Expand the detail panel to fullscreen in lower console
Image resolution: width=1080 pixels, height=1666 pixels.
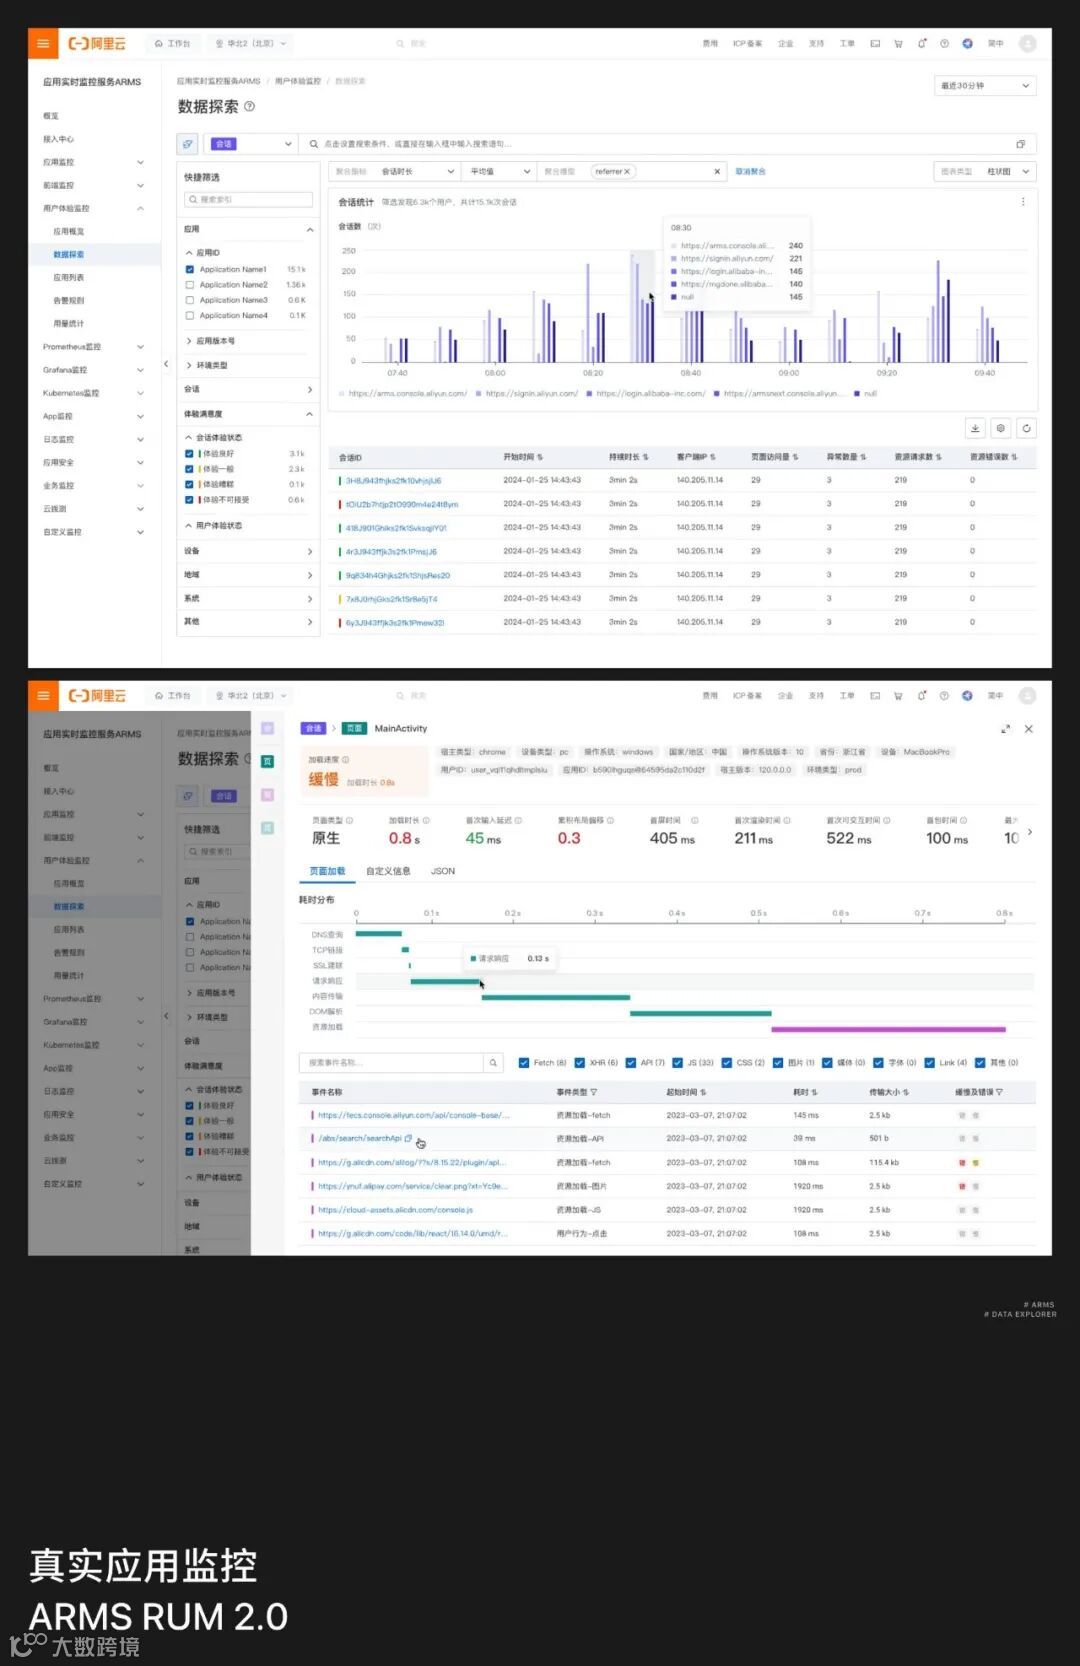[1005, 729]
